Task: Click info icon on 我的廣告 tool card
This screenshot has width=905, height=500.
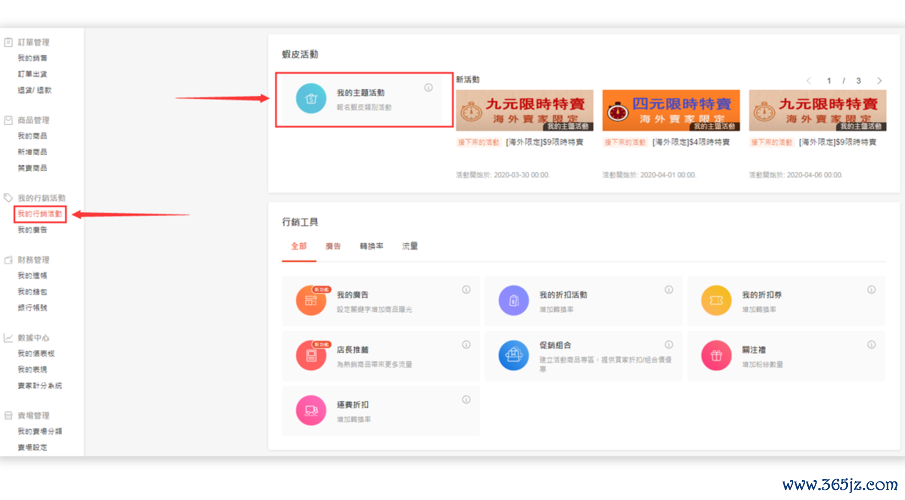Action: [466, 290]
